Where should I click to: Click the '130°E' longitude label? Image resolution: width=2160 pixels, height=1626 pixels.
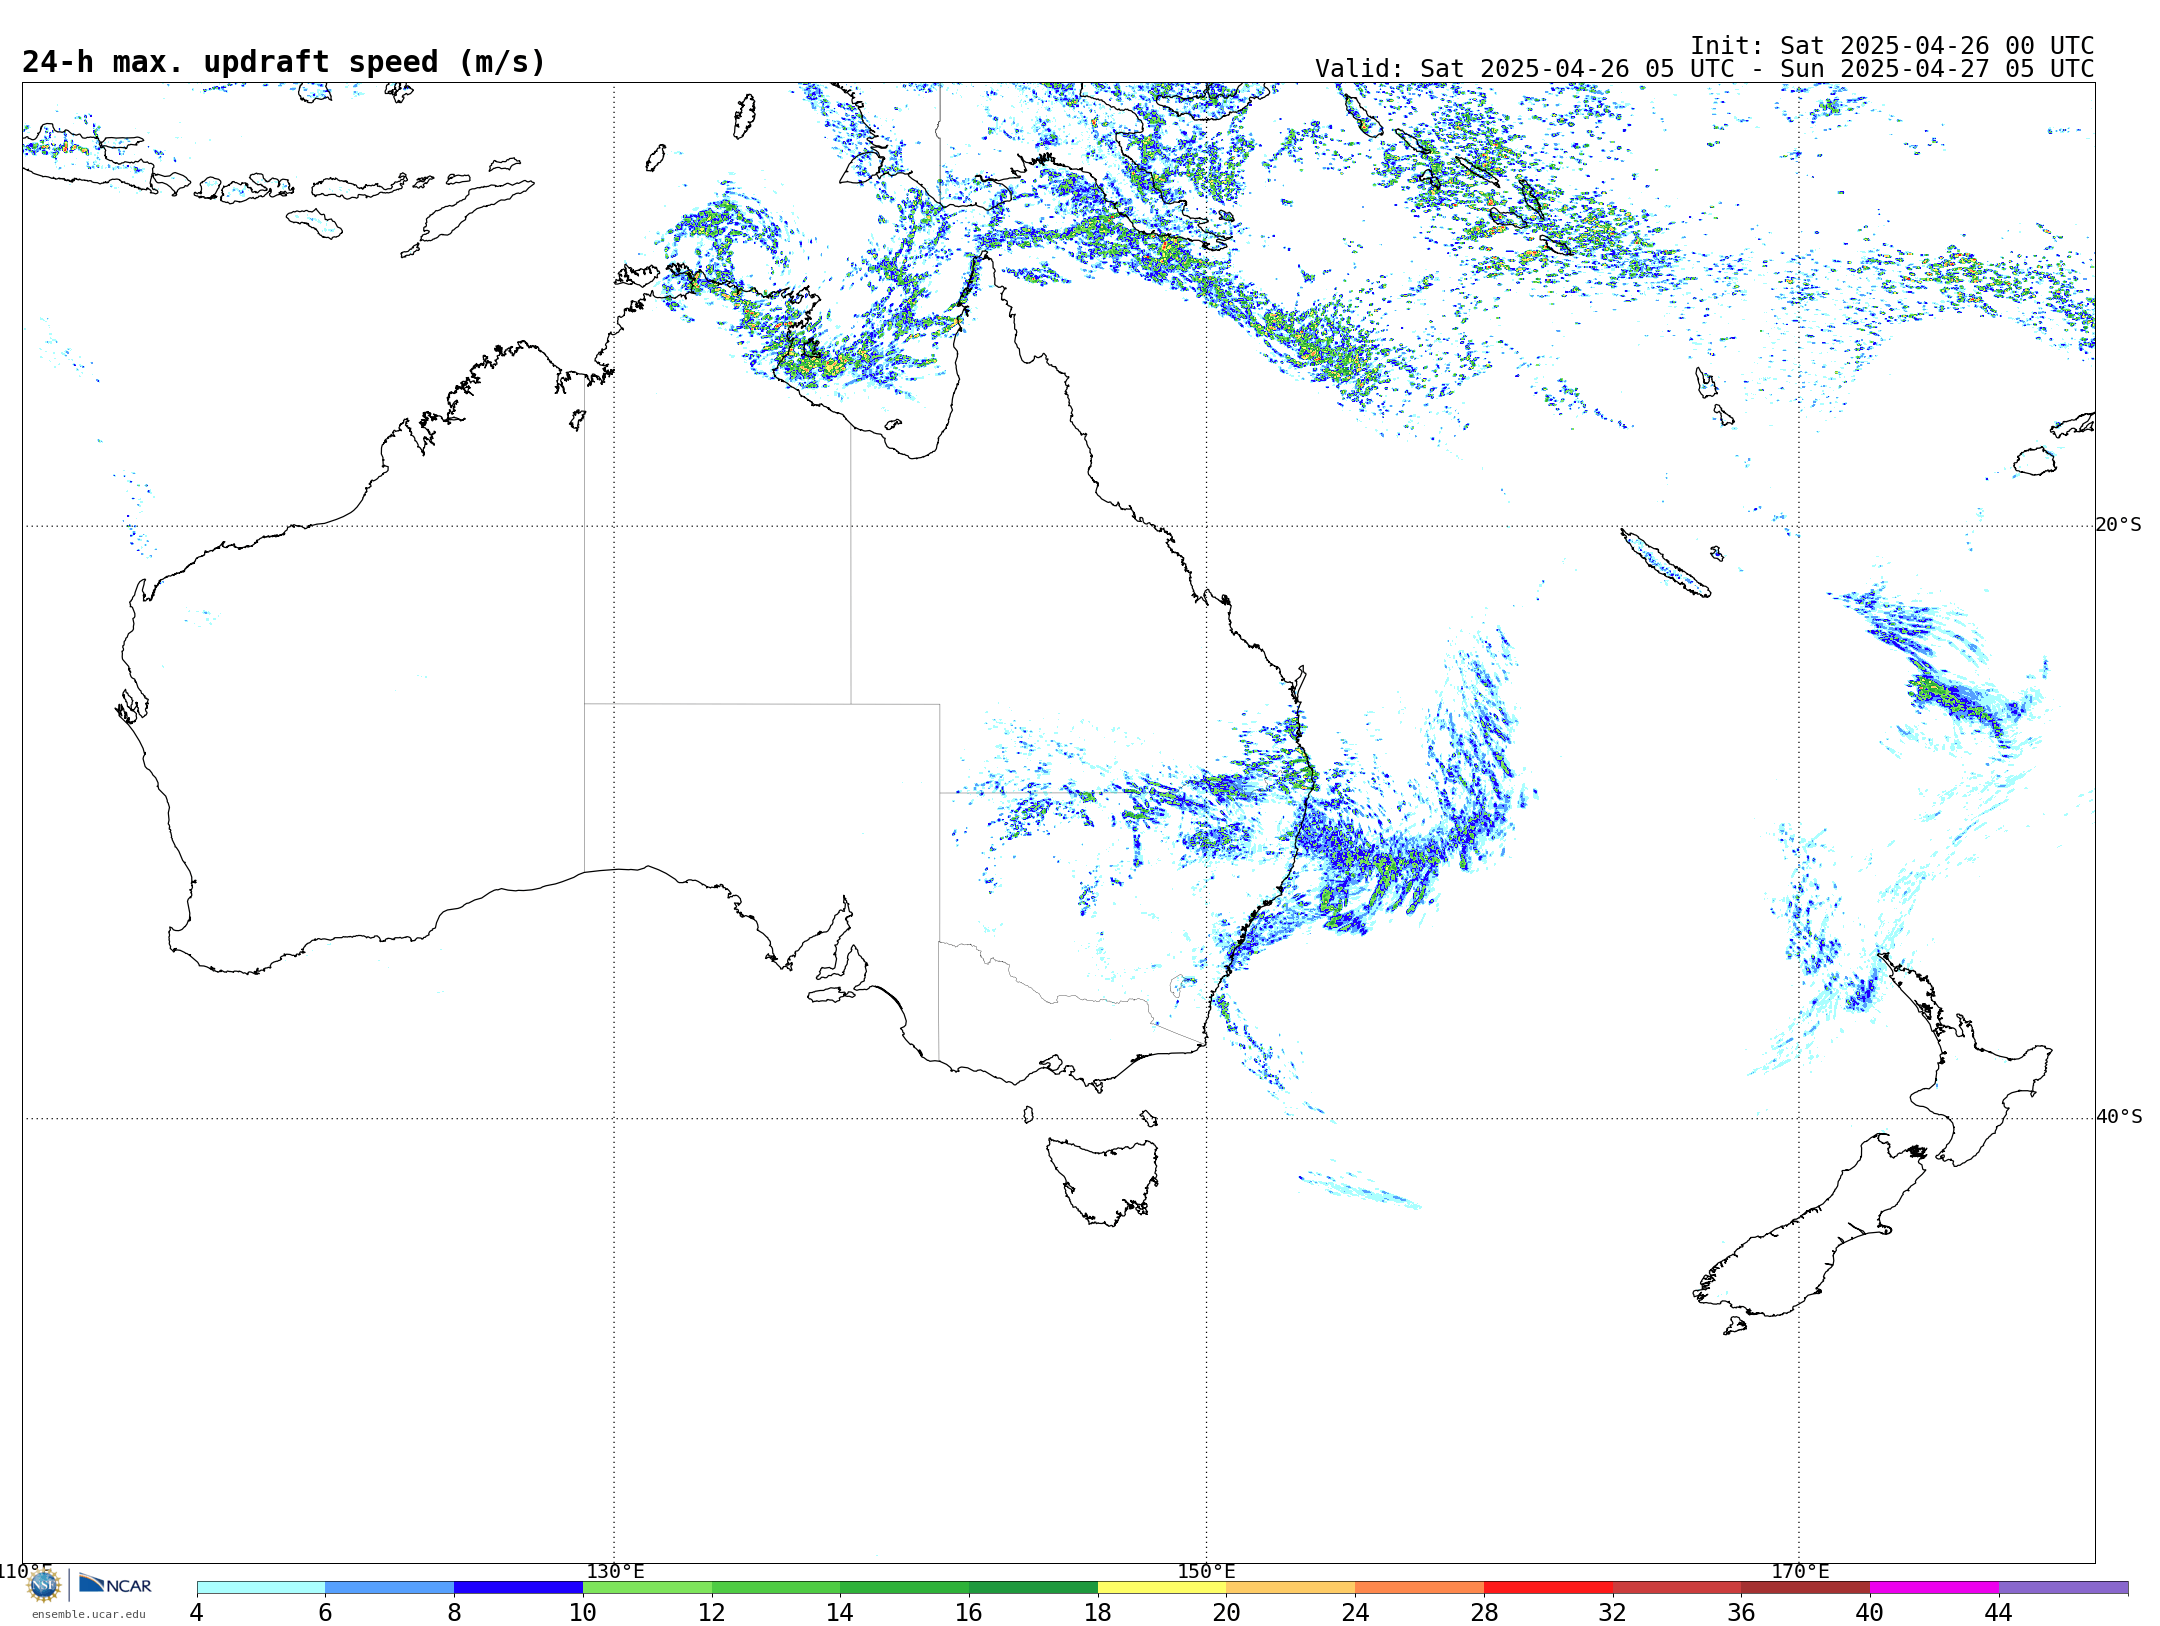(x=615, y=1572)
